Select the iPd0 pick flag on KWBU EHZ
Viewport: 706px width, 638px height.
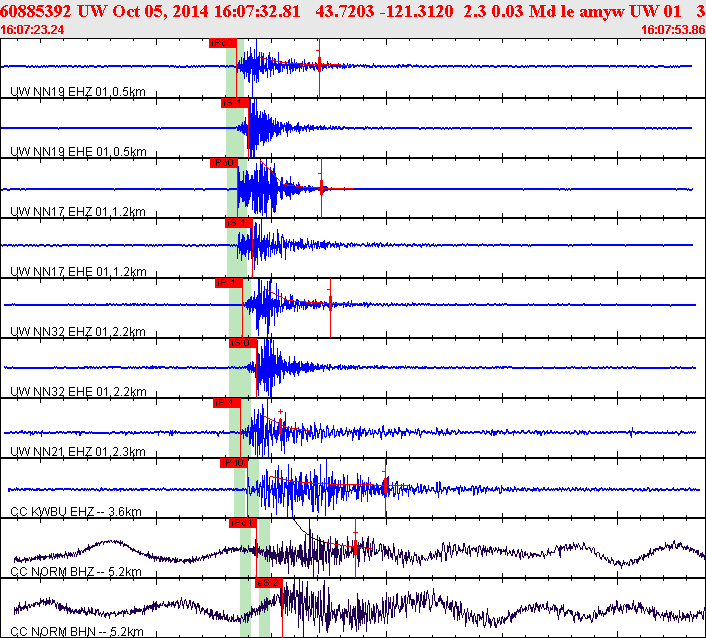tap(233, 463)
